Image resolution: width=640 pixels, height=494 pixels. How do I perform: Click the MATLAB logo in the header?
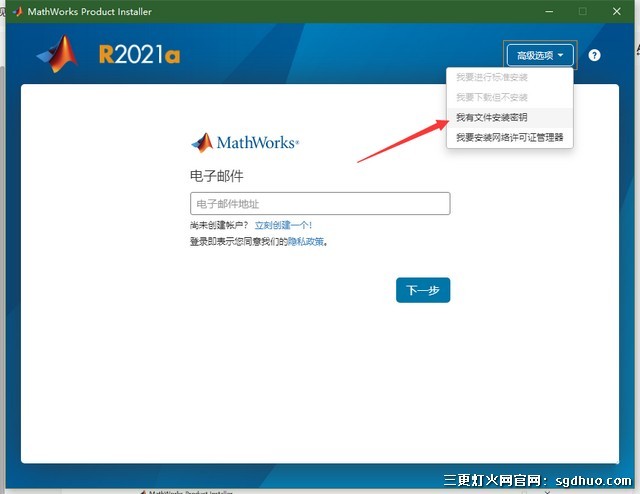(x=58, y=54)
